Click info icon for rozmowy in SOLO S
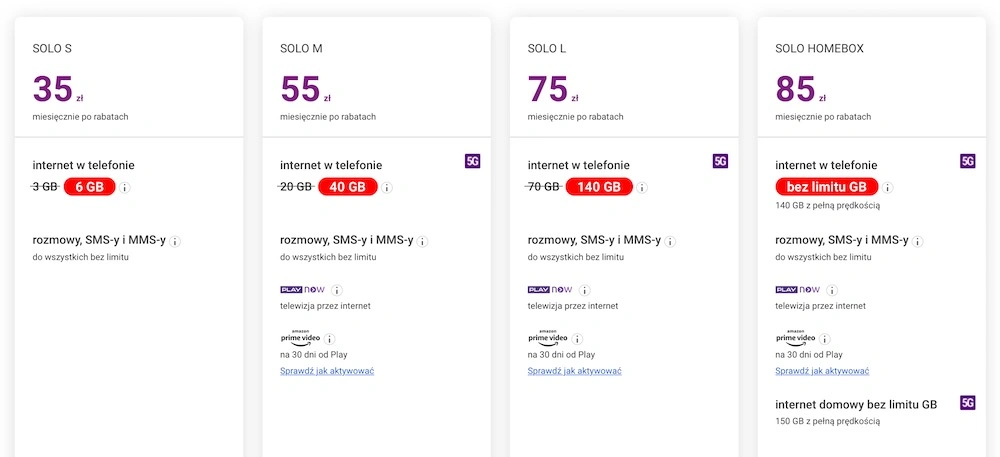This screenshot has width=1000, height=457. (x=175, y=242)
